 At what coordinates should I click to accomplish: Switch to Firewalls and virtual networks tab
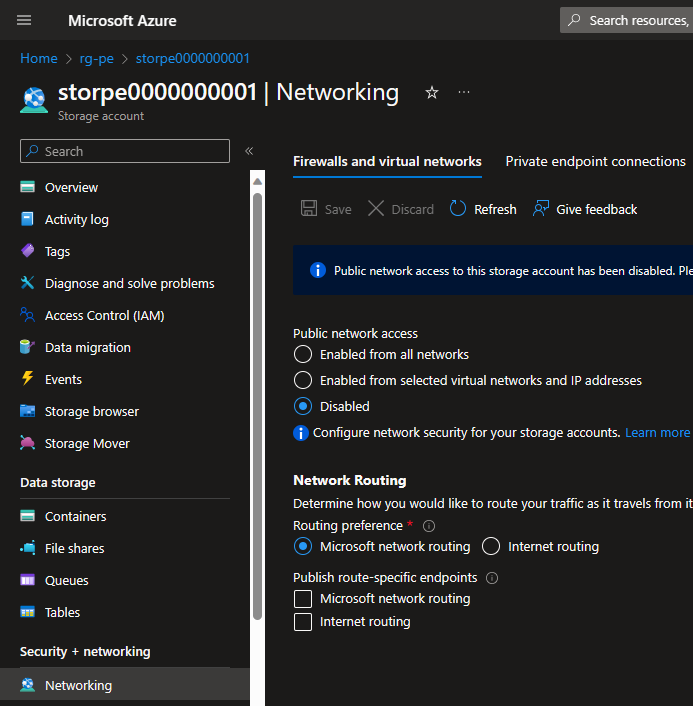[x=387, y=161]
